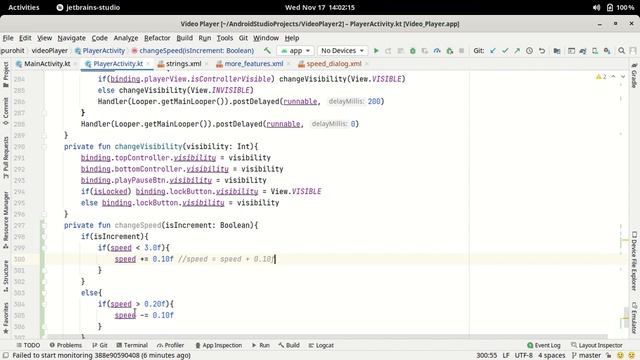Open the No Devices selector dropdown

[342, 51]
